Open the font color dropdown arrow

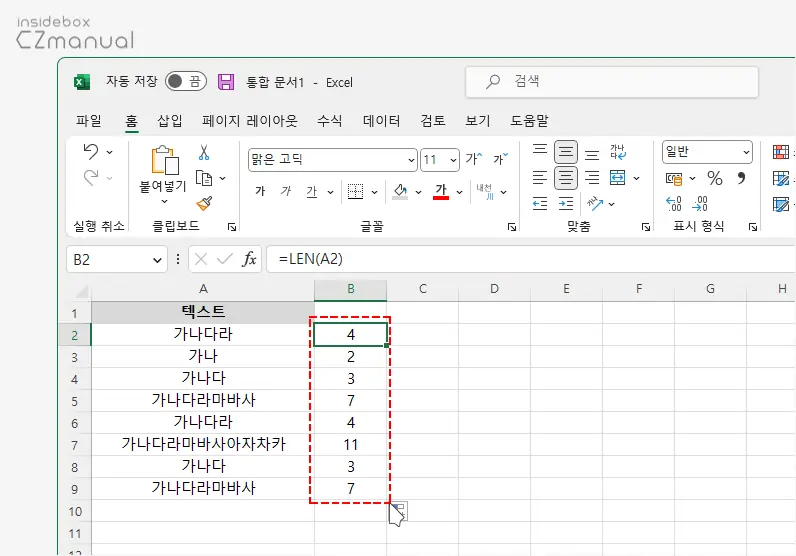(459, 192)
